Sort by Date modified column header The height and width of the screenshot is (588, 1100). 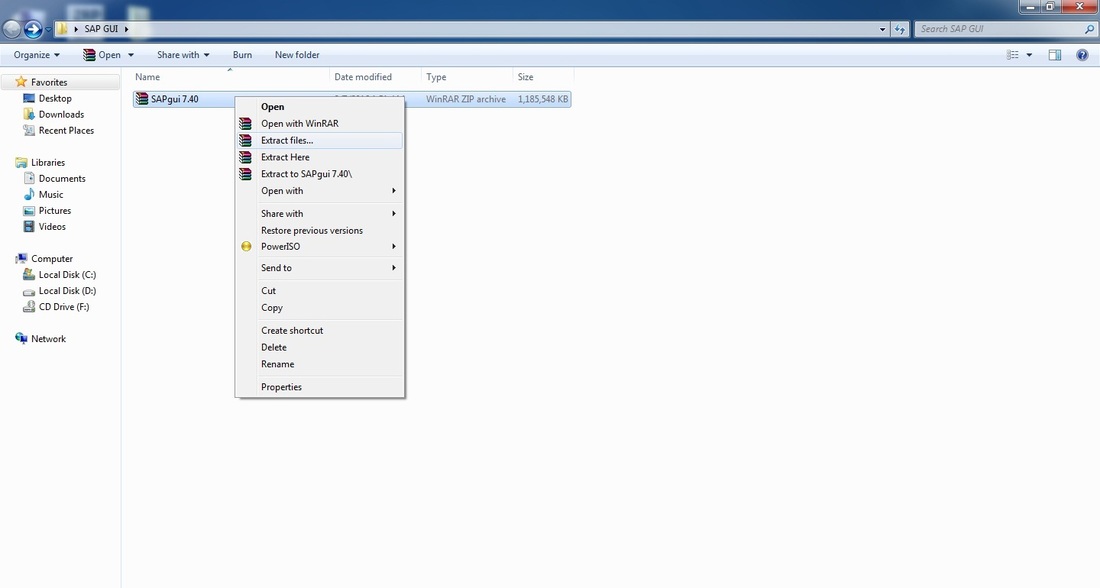tap(375, 76)
